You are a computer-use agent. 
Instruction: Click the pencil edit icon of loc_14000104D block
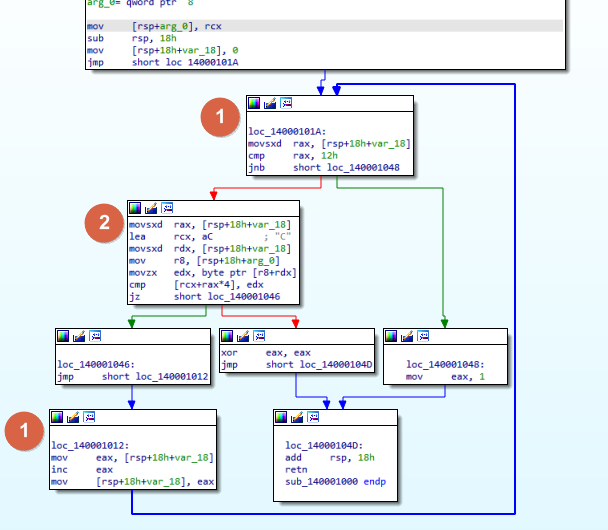click(297, 417)
